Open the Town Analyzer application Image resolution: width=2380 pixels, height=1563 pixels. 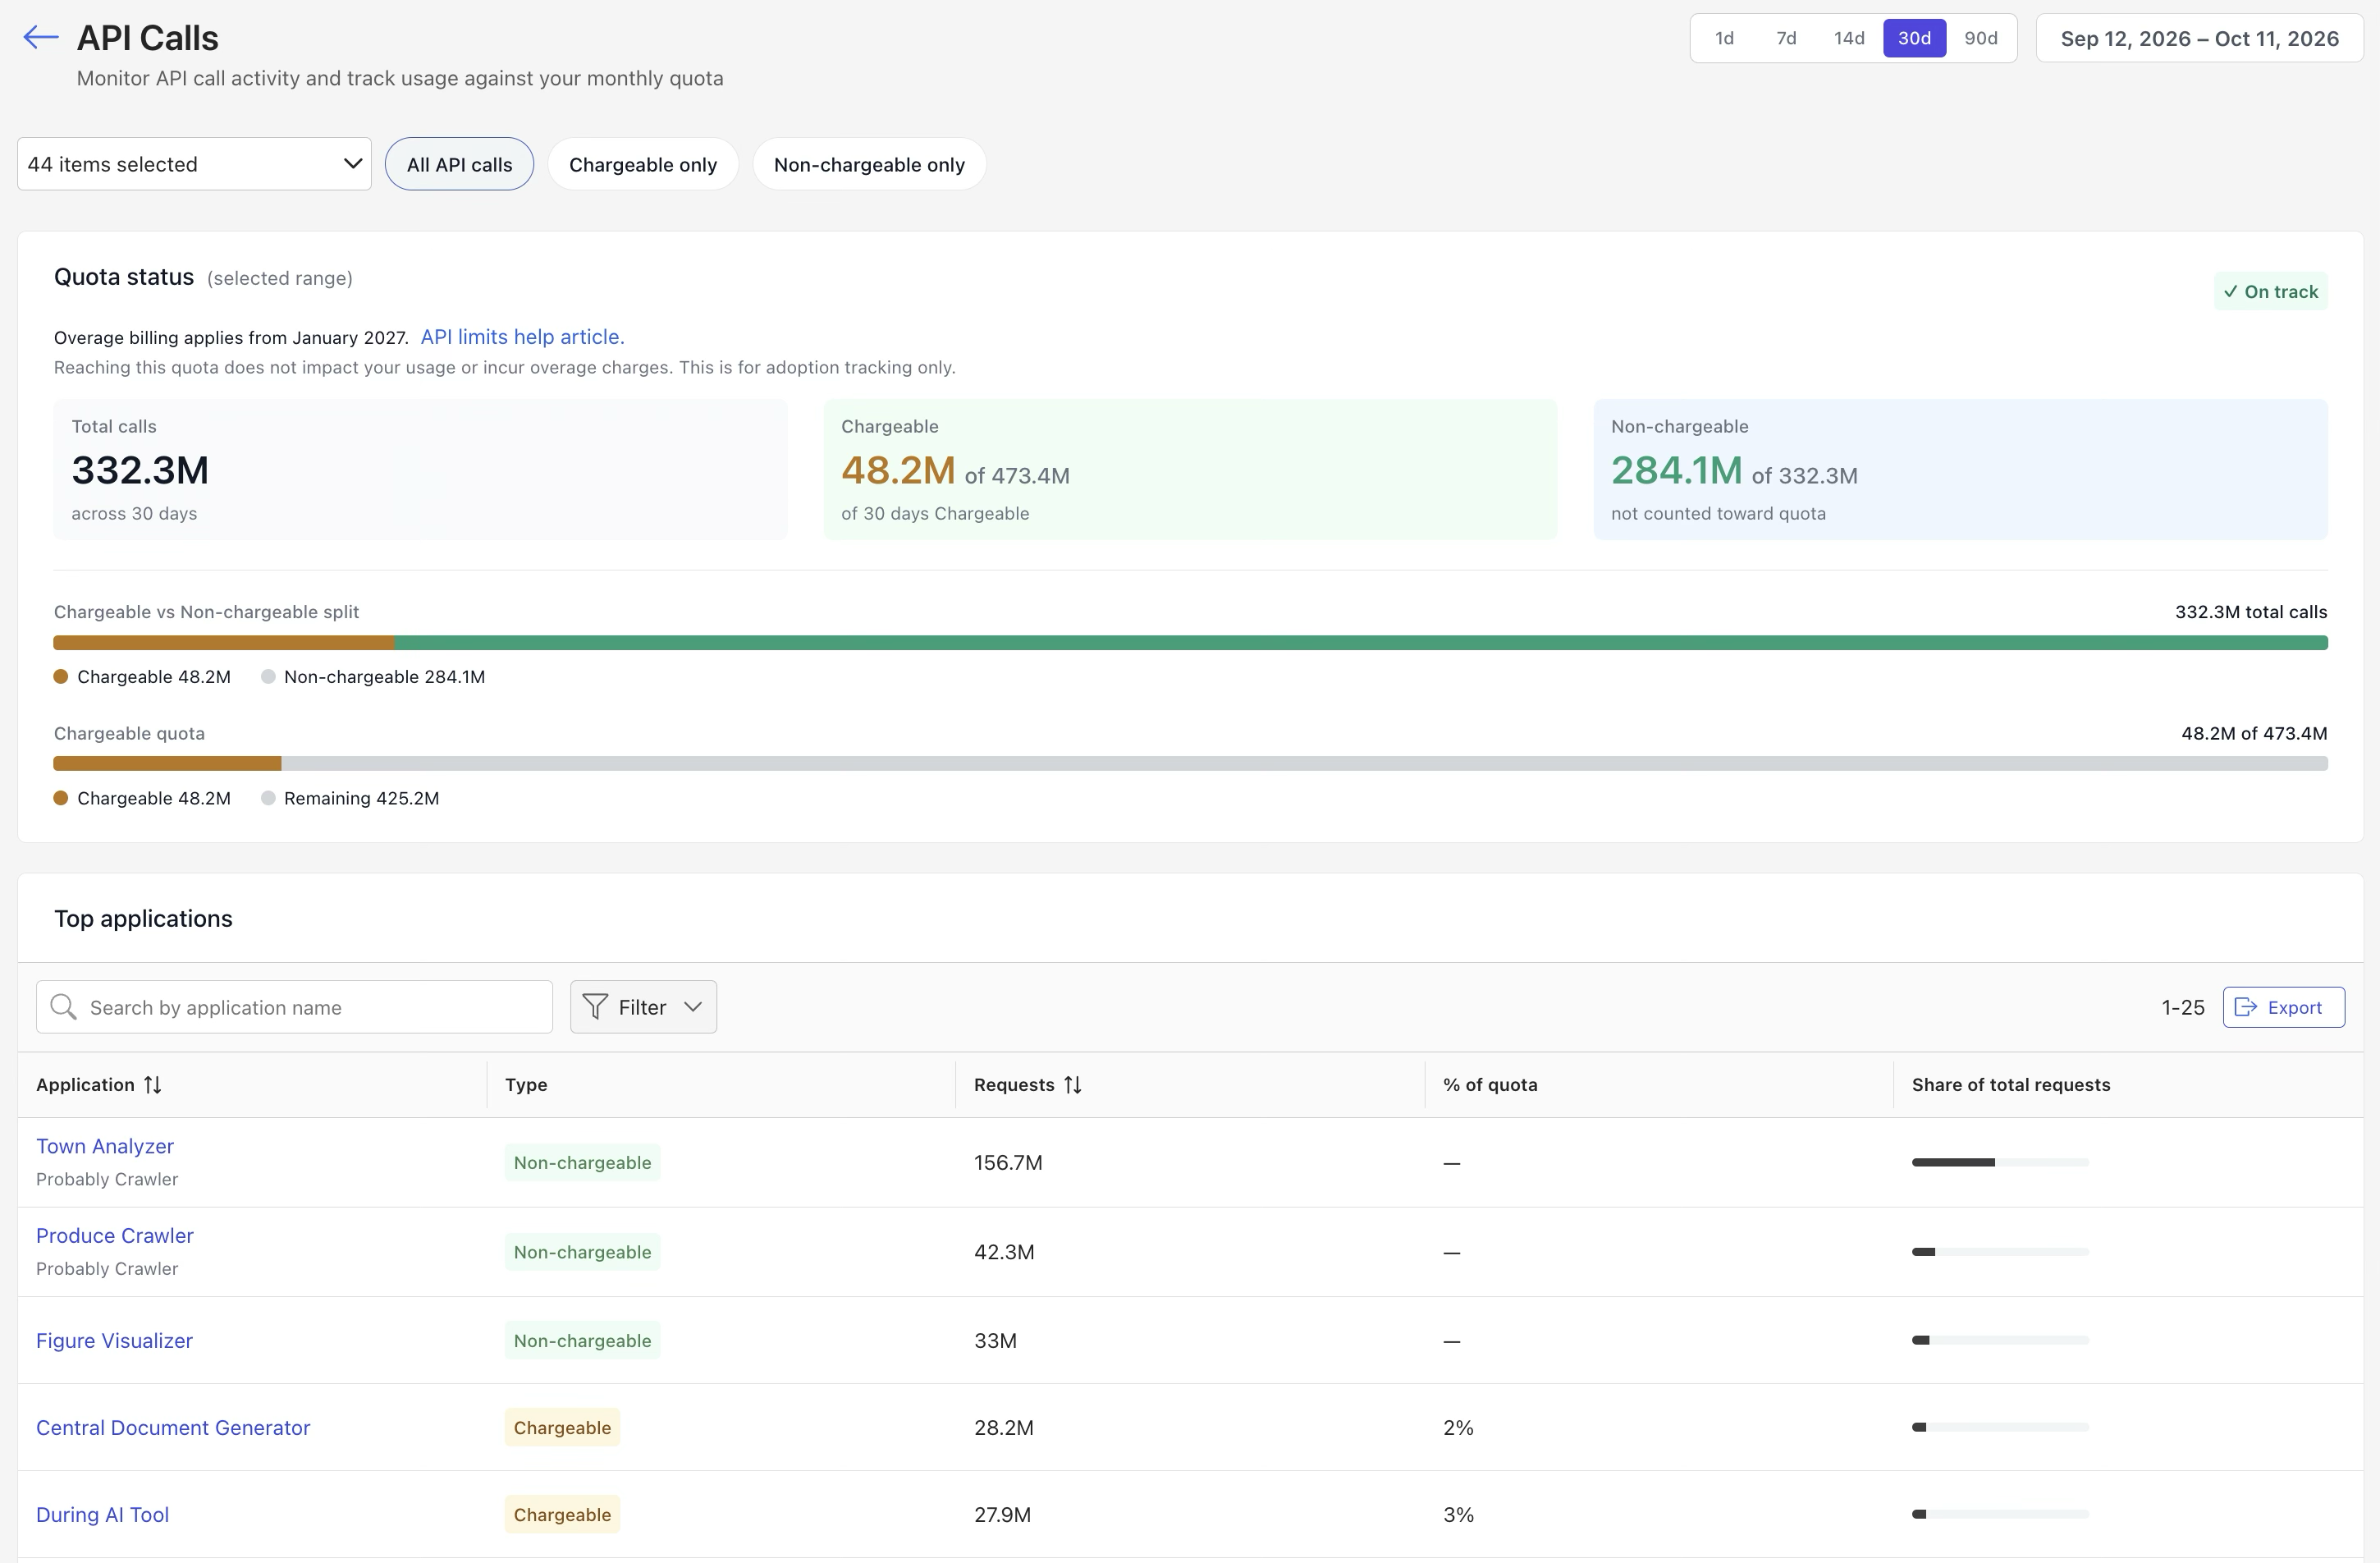pos(105,1146)
